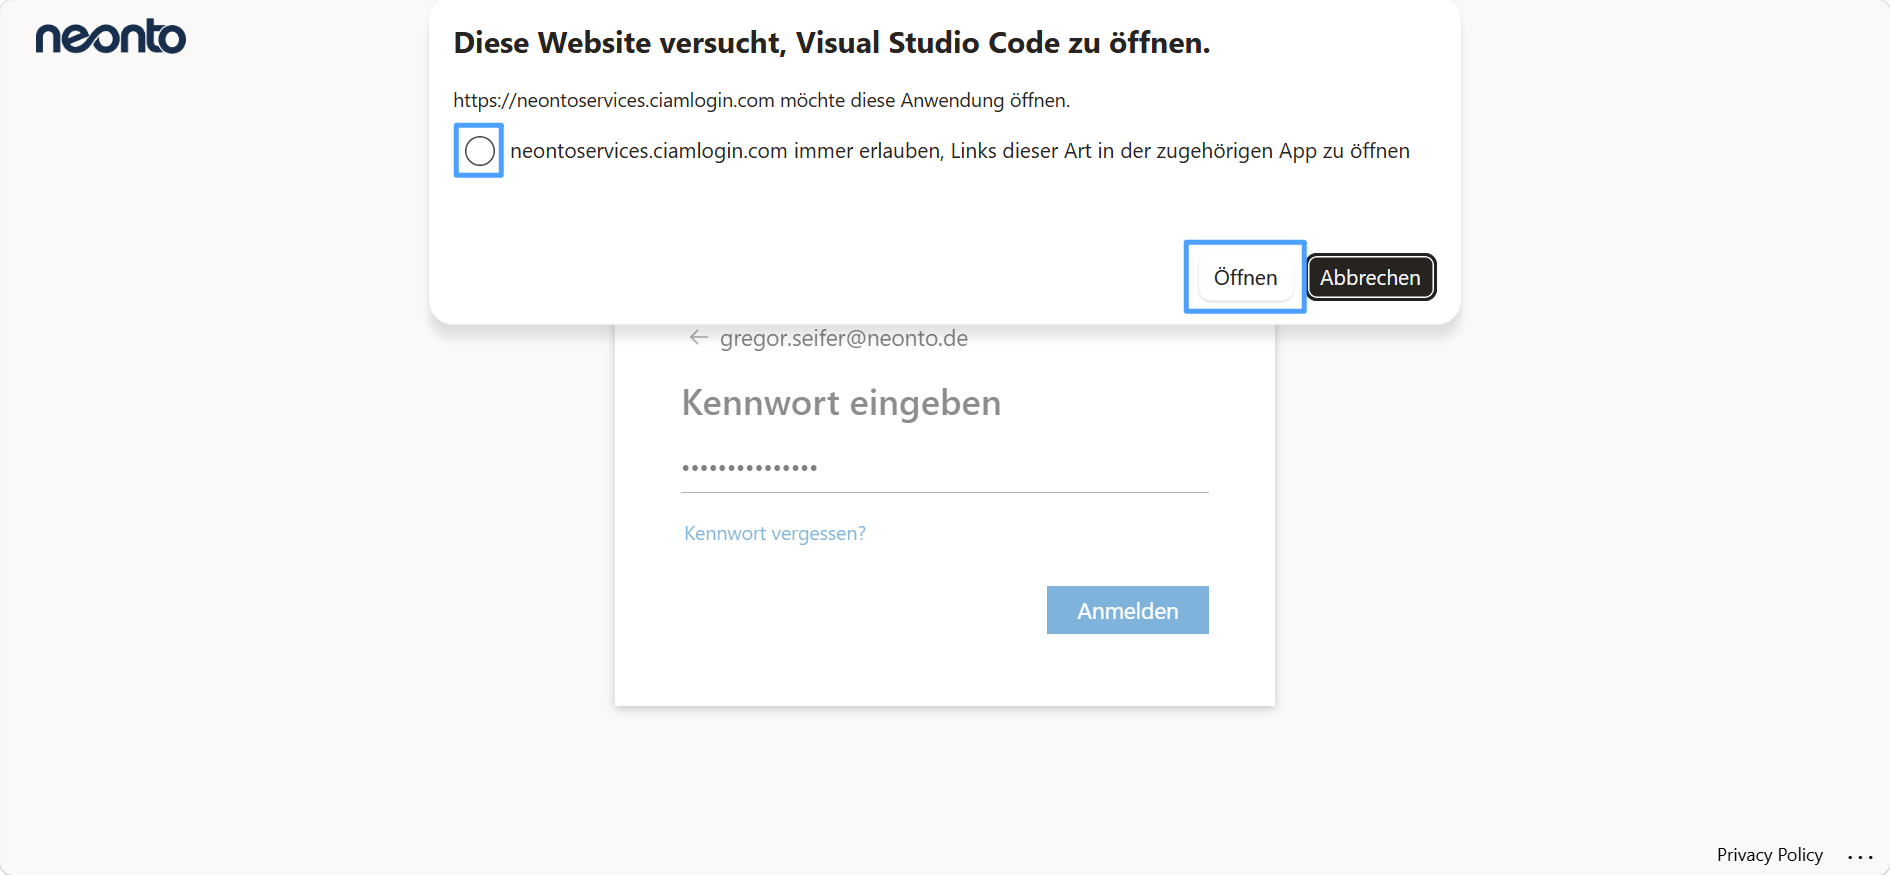Click the https://neontoservices.ciamlogin.com request text

[761, 100]
